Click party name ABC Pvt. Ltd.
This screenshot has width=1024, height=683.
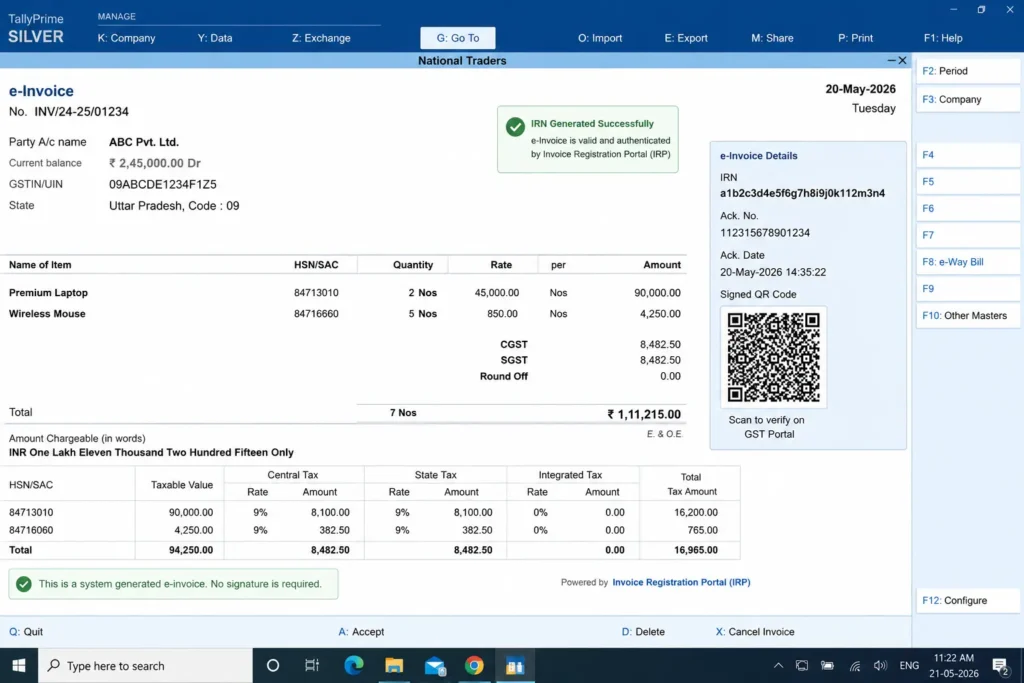[144, 142]
